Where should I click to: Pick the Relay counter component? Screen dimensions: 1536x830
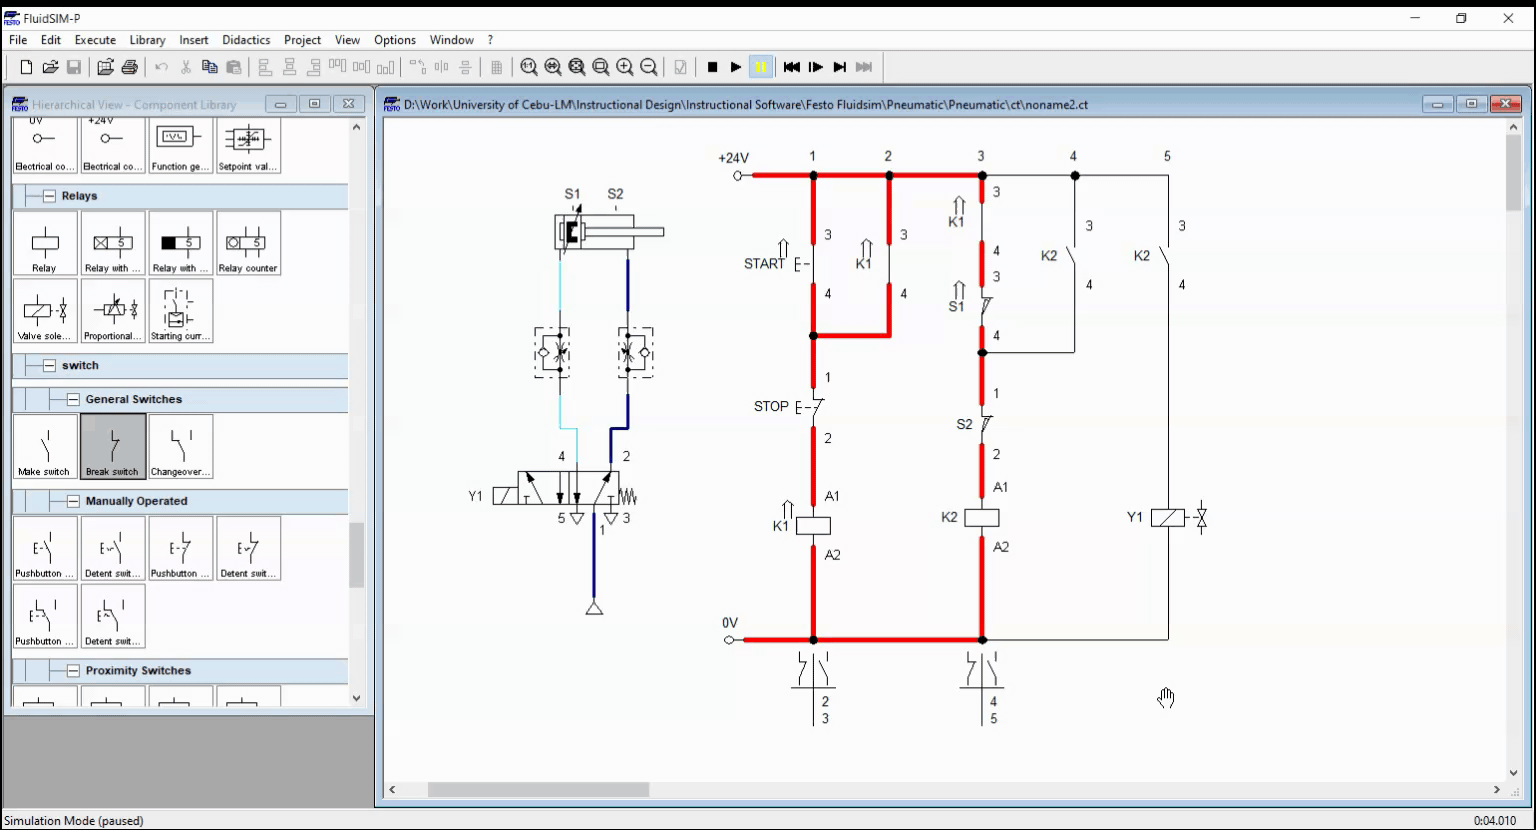tap(249, 243)
